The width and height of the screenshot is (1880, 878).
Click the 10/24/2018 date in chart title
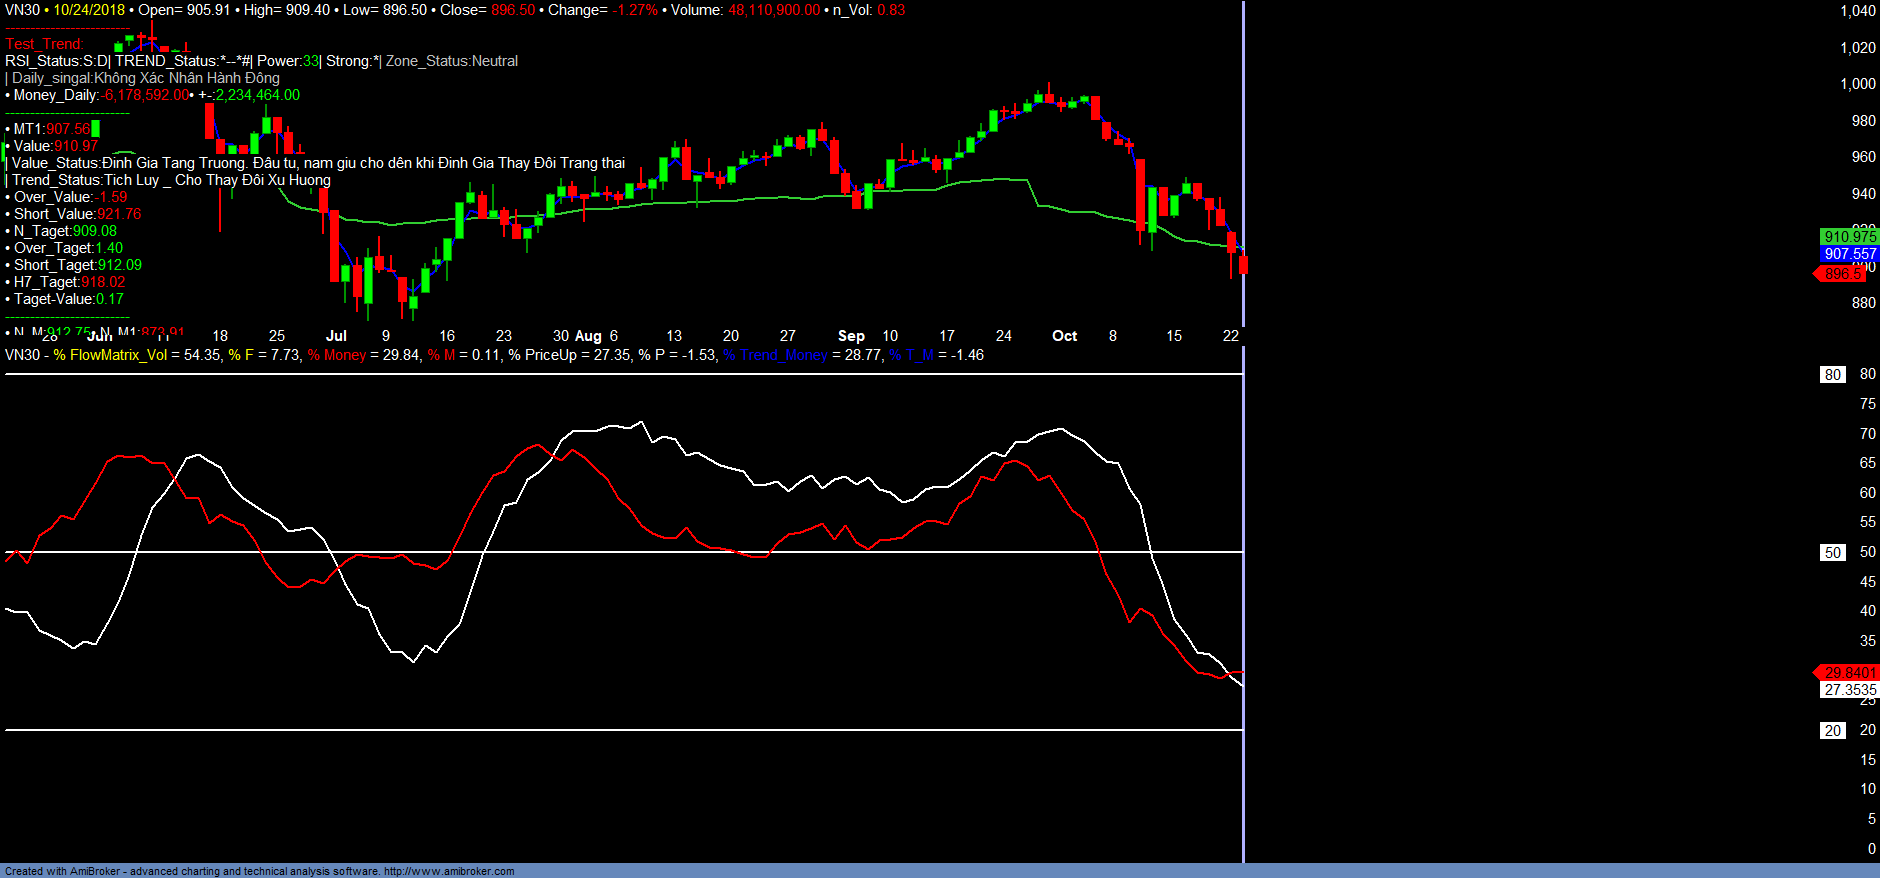tap(89, 10)
